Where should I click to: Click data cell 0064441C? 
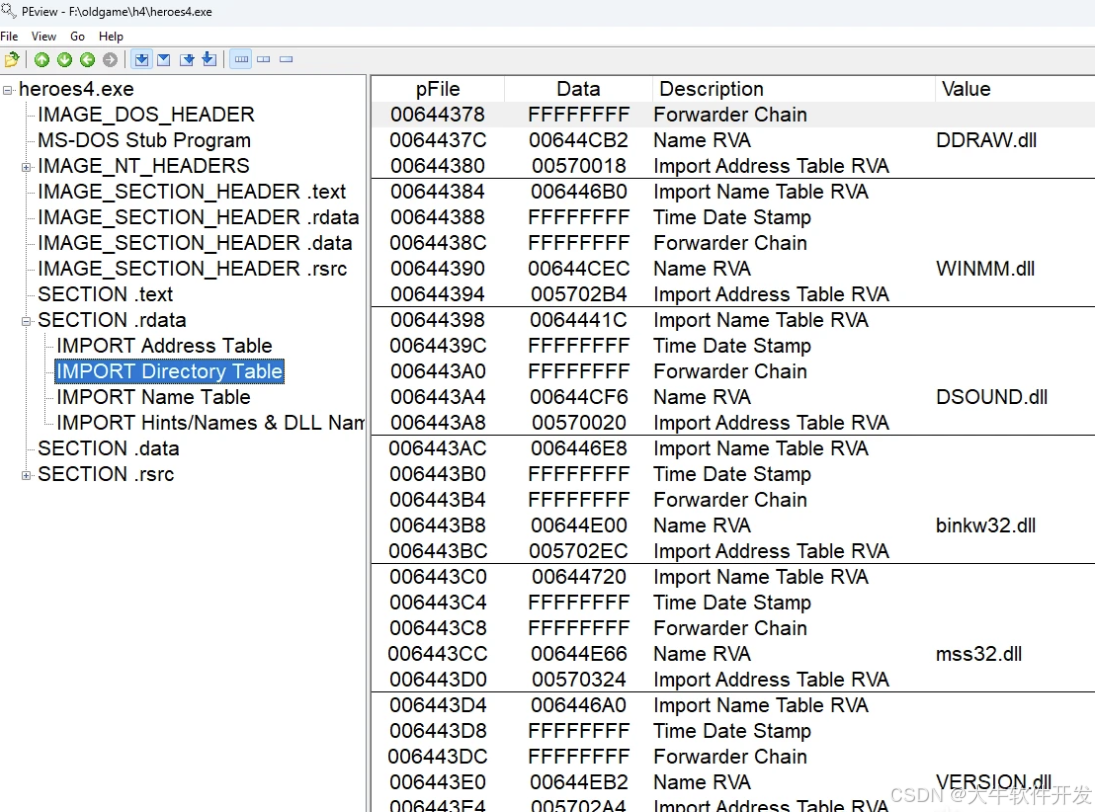(x=578, y=320)
